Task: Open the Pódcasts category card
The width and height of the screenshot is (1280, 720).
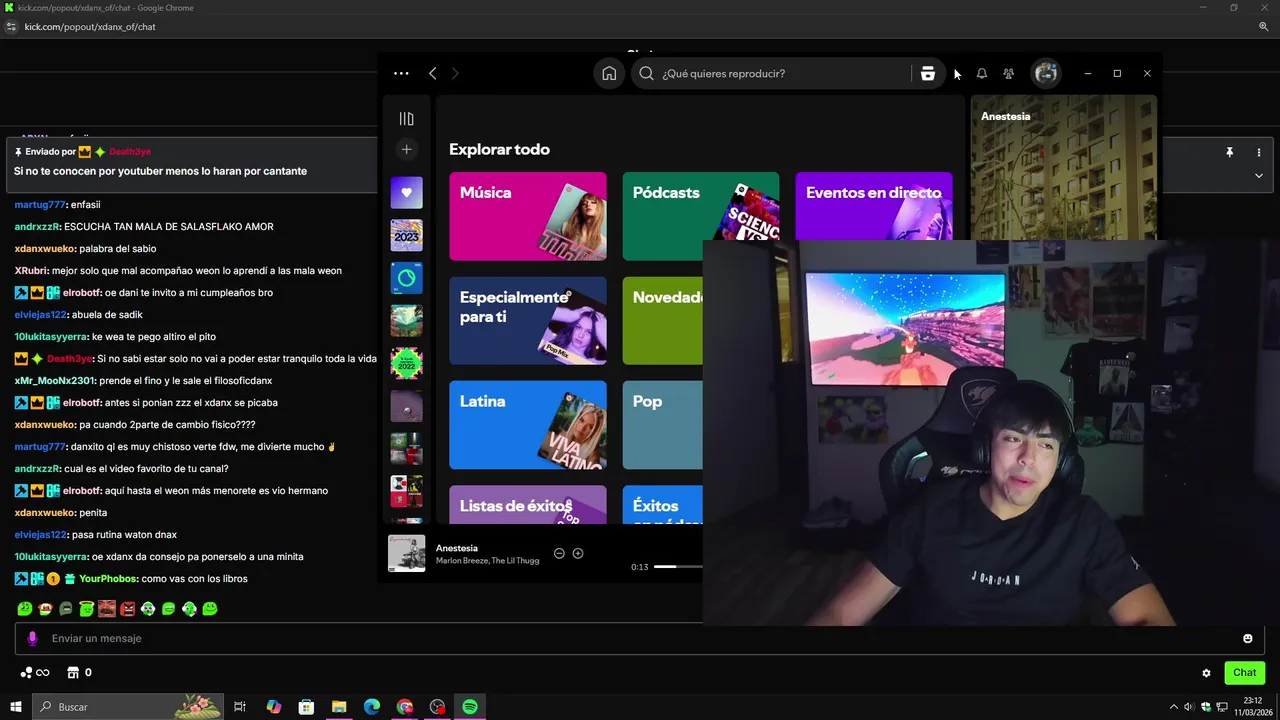Action: click(x=700, y=216)
